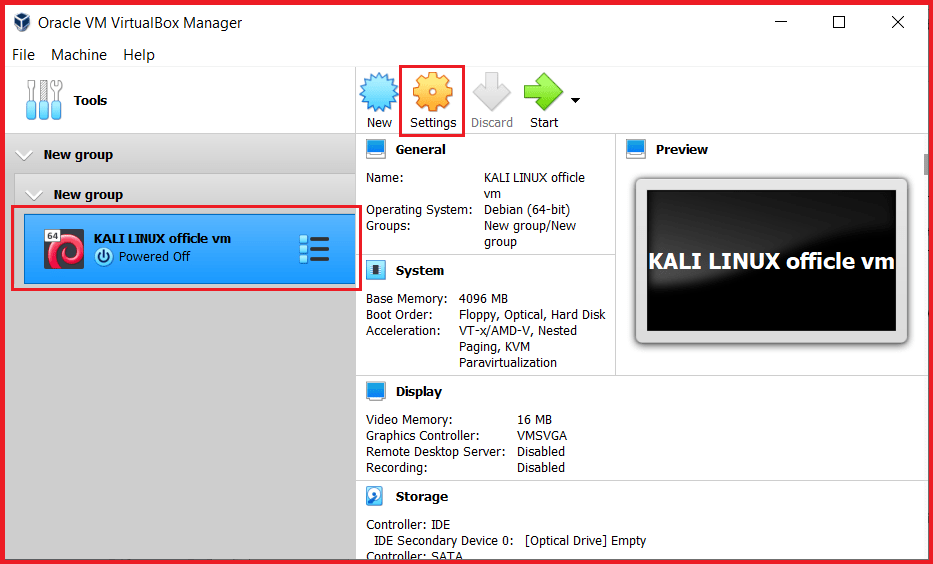Click the Discard toolbar icon
The height and width of the screenshot is (564, 933).
491,92
